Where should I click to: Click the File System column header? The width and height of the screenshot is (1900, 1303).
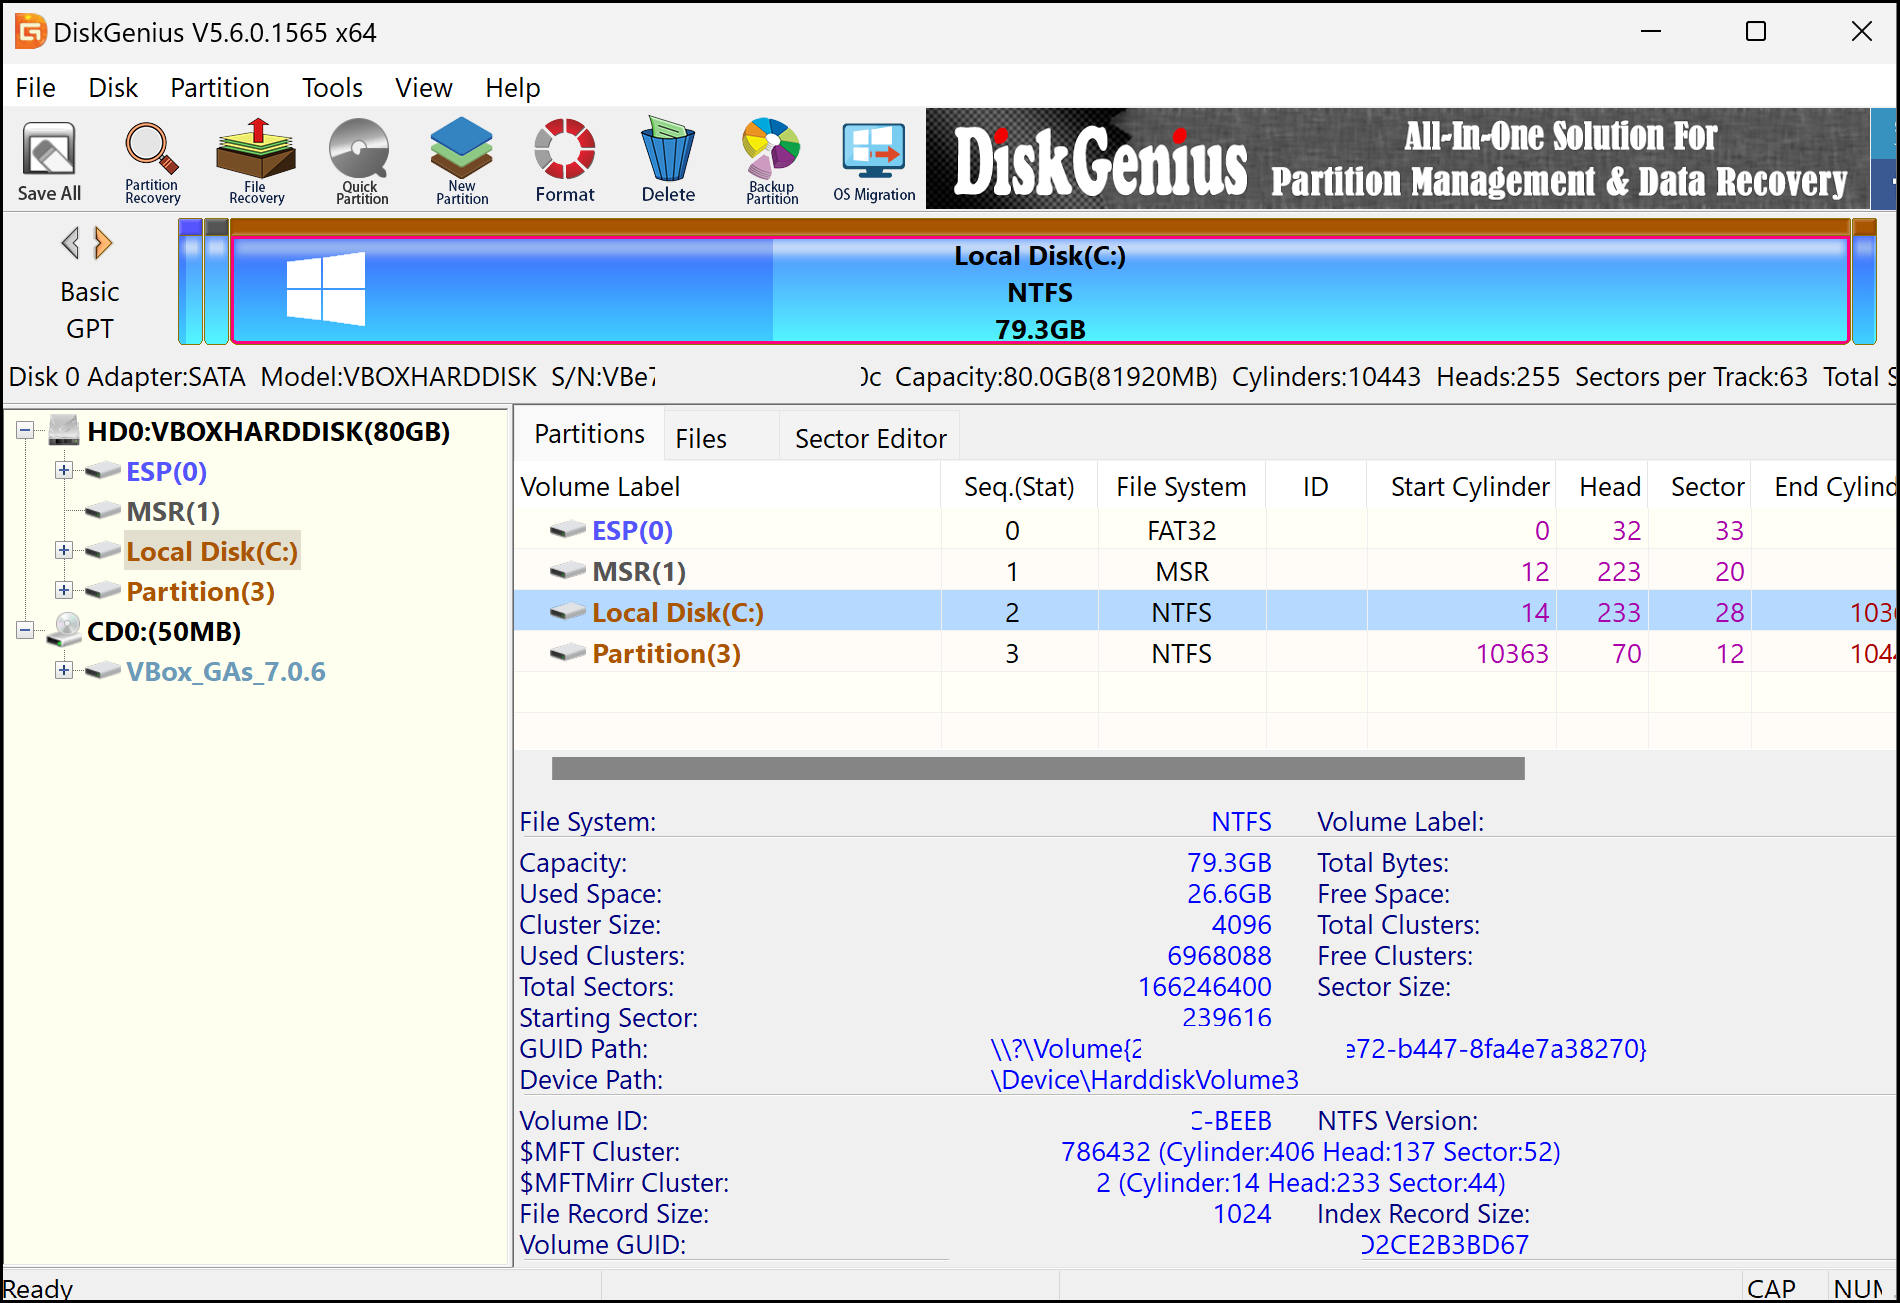[1181, 486]
